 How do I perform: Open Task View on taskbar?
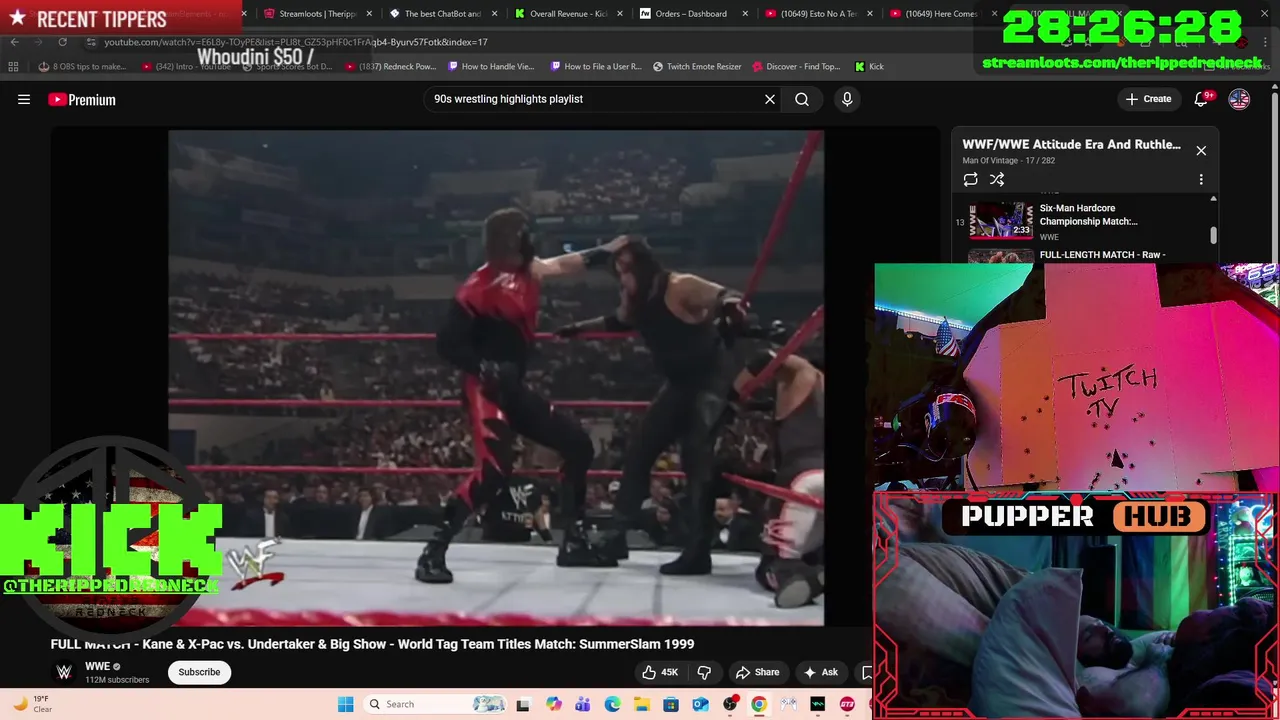[x=523, y=704]
